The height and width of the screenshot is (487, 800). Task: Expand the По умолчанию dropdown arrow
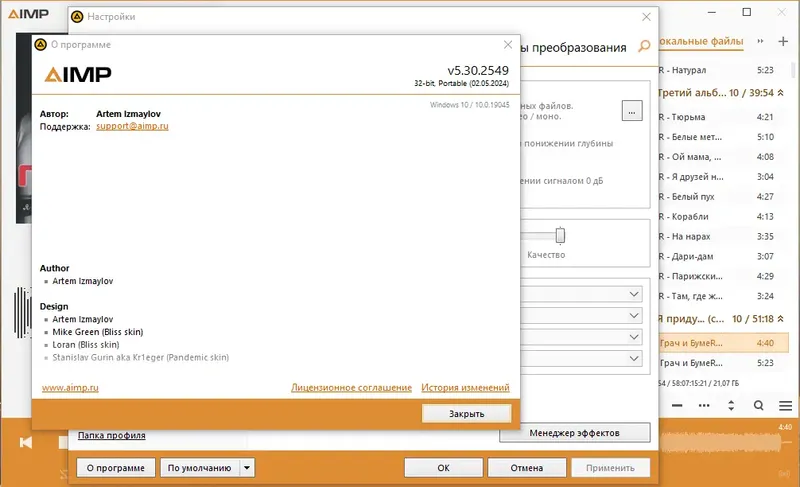coord(247,468)
